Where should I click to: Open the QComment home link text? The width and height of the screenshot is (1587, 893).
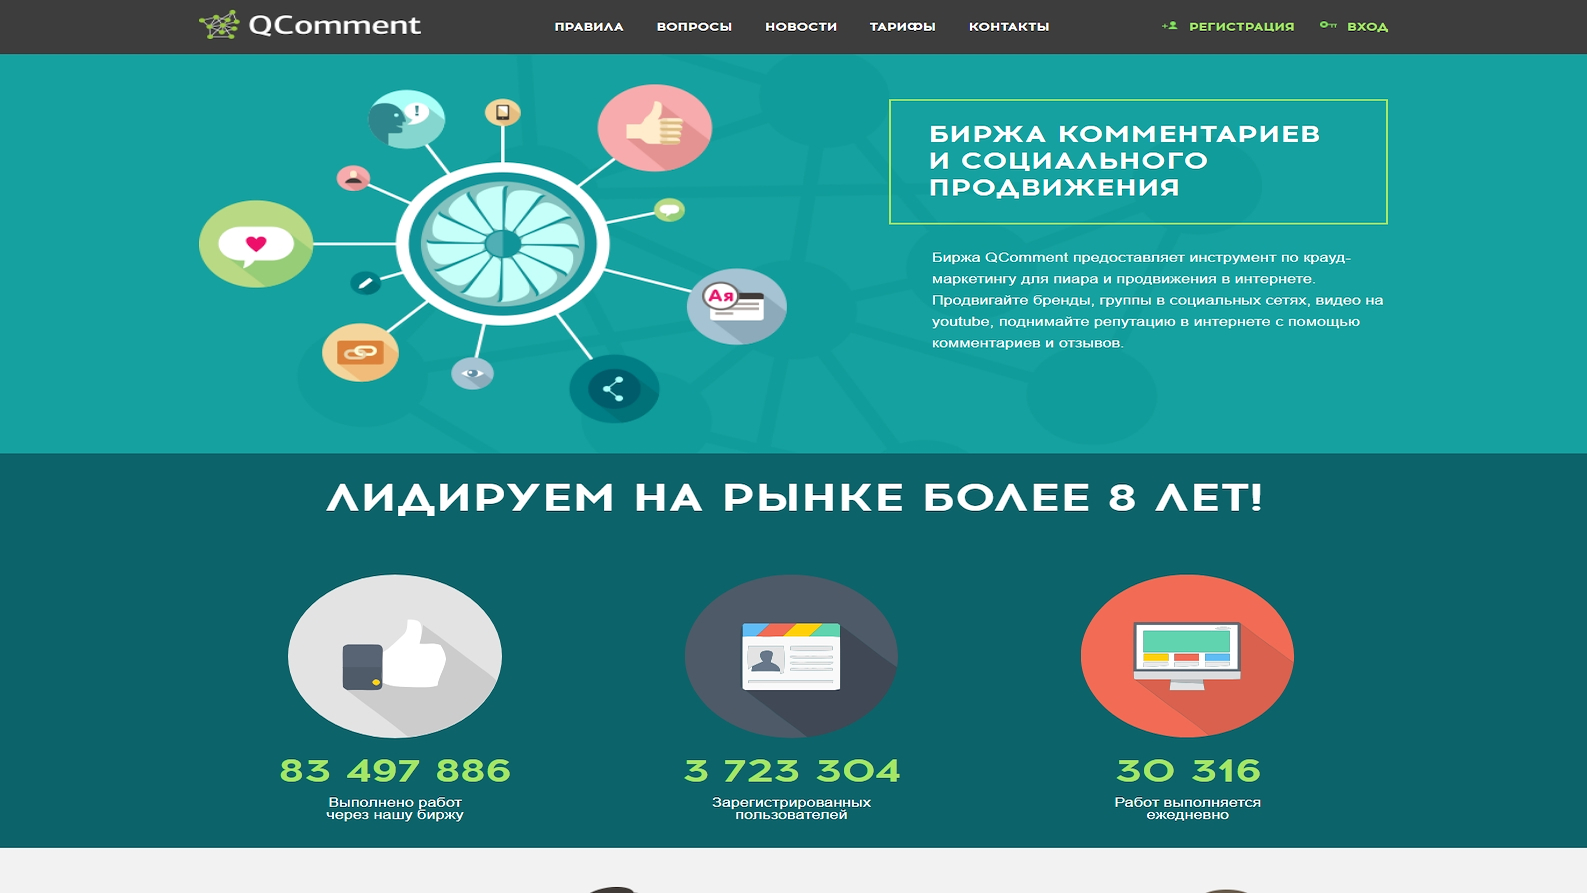coord(334,25)
